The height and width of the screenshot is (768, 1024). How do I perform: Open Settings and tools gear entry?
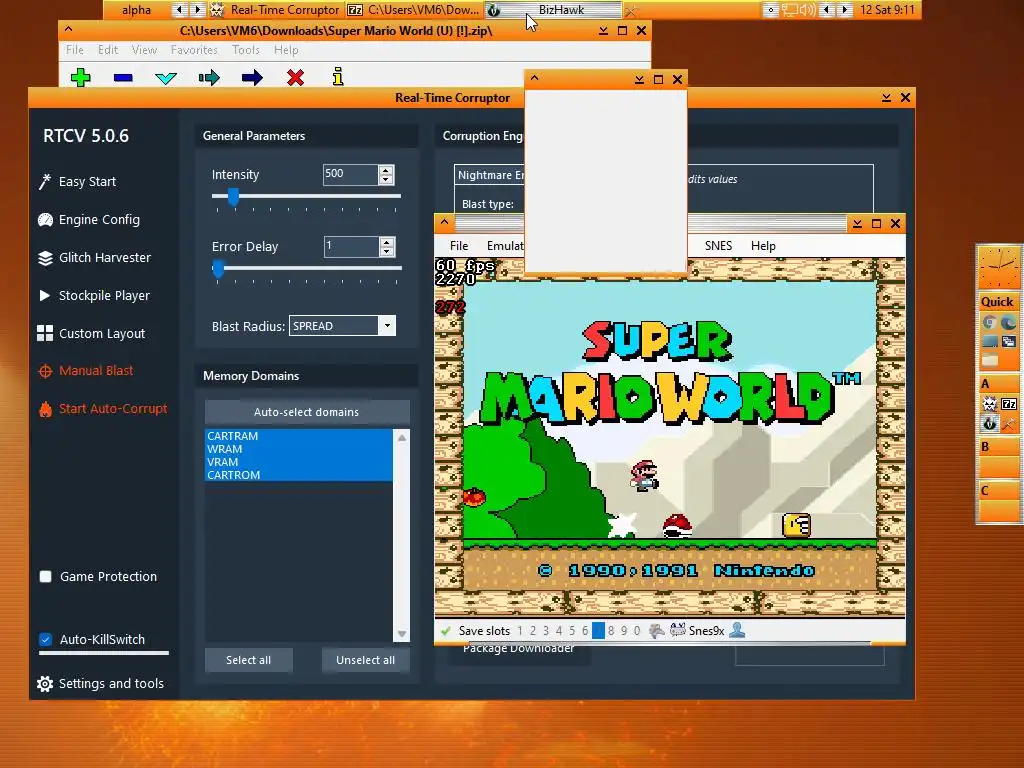[101, 683]
